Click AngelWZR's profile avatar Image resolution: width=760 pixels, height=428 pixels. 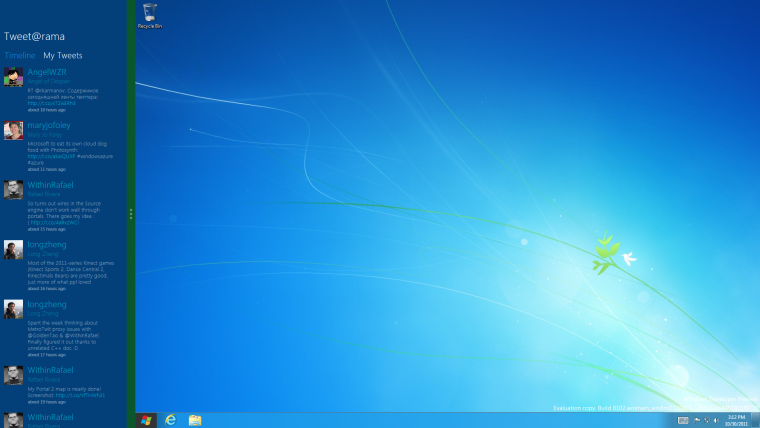13,77
